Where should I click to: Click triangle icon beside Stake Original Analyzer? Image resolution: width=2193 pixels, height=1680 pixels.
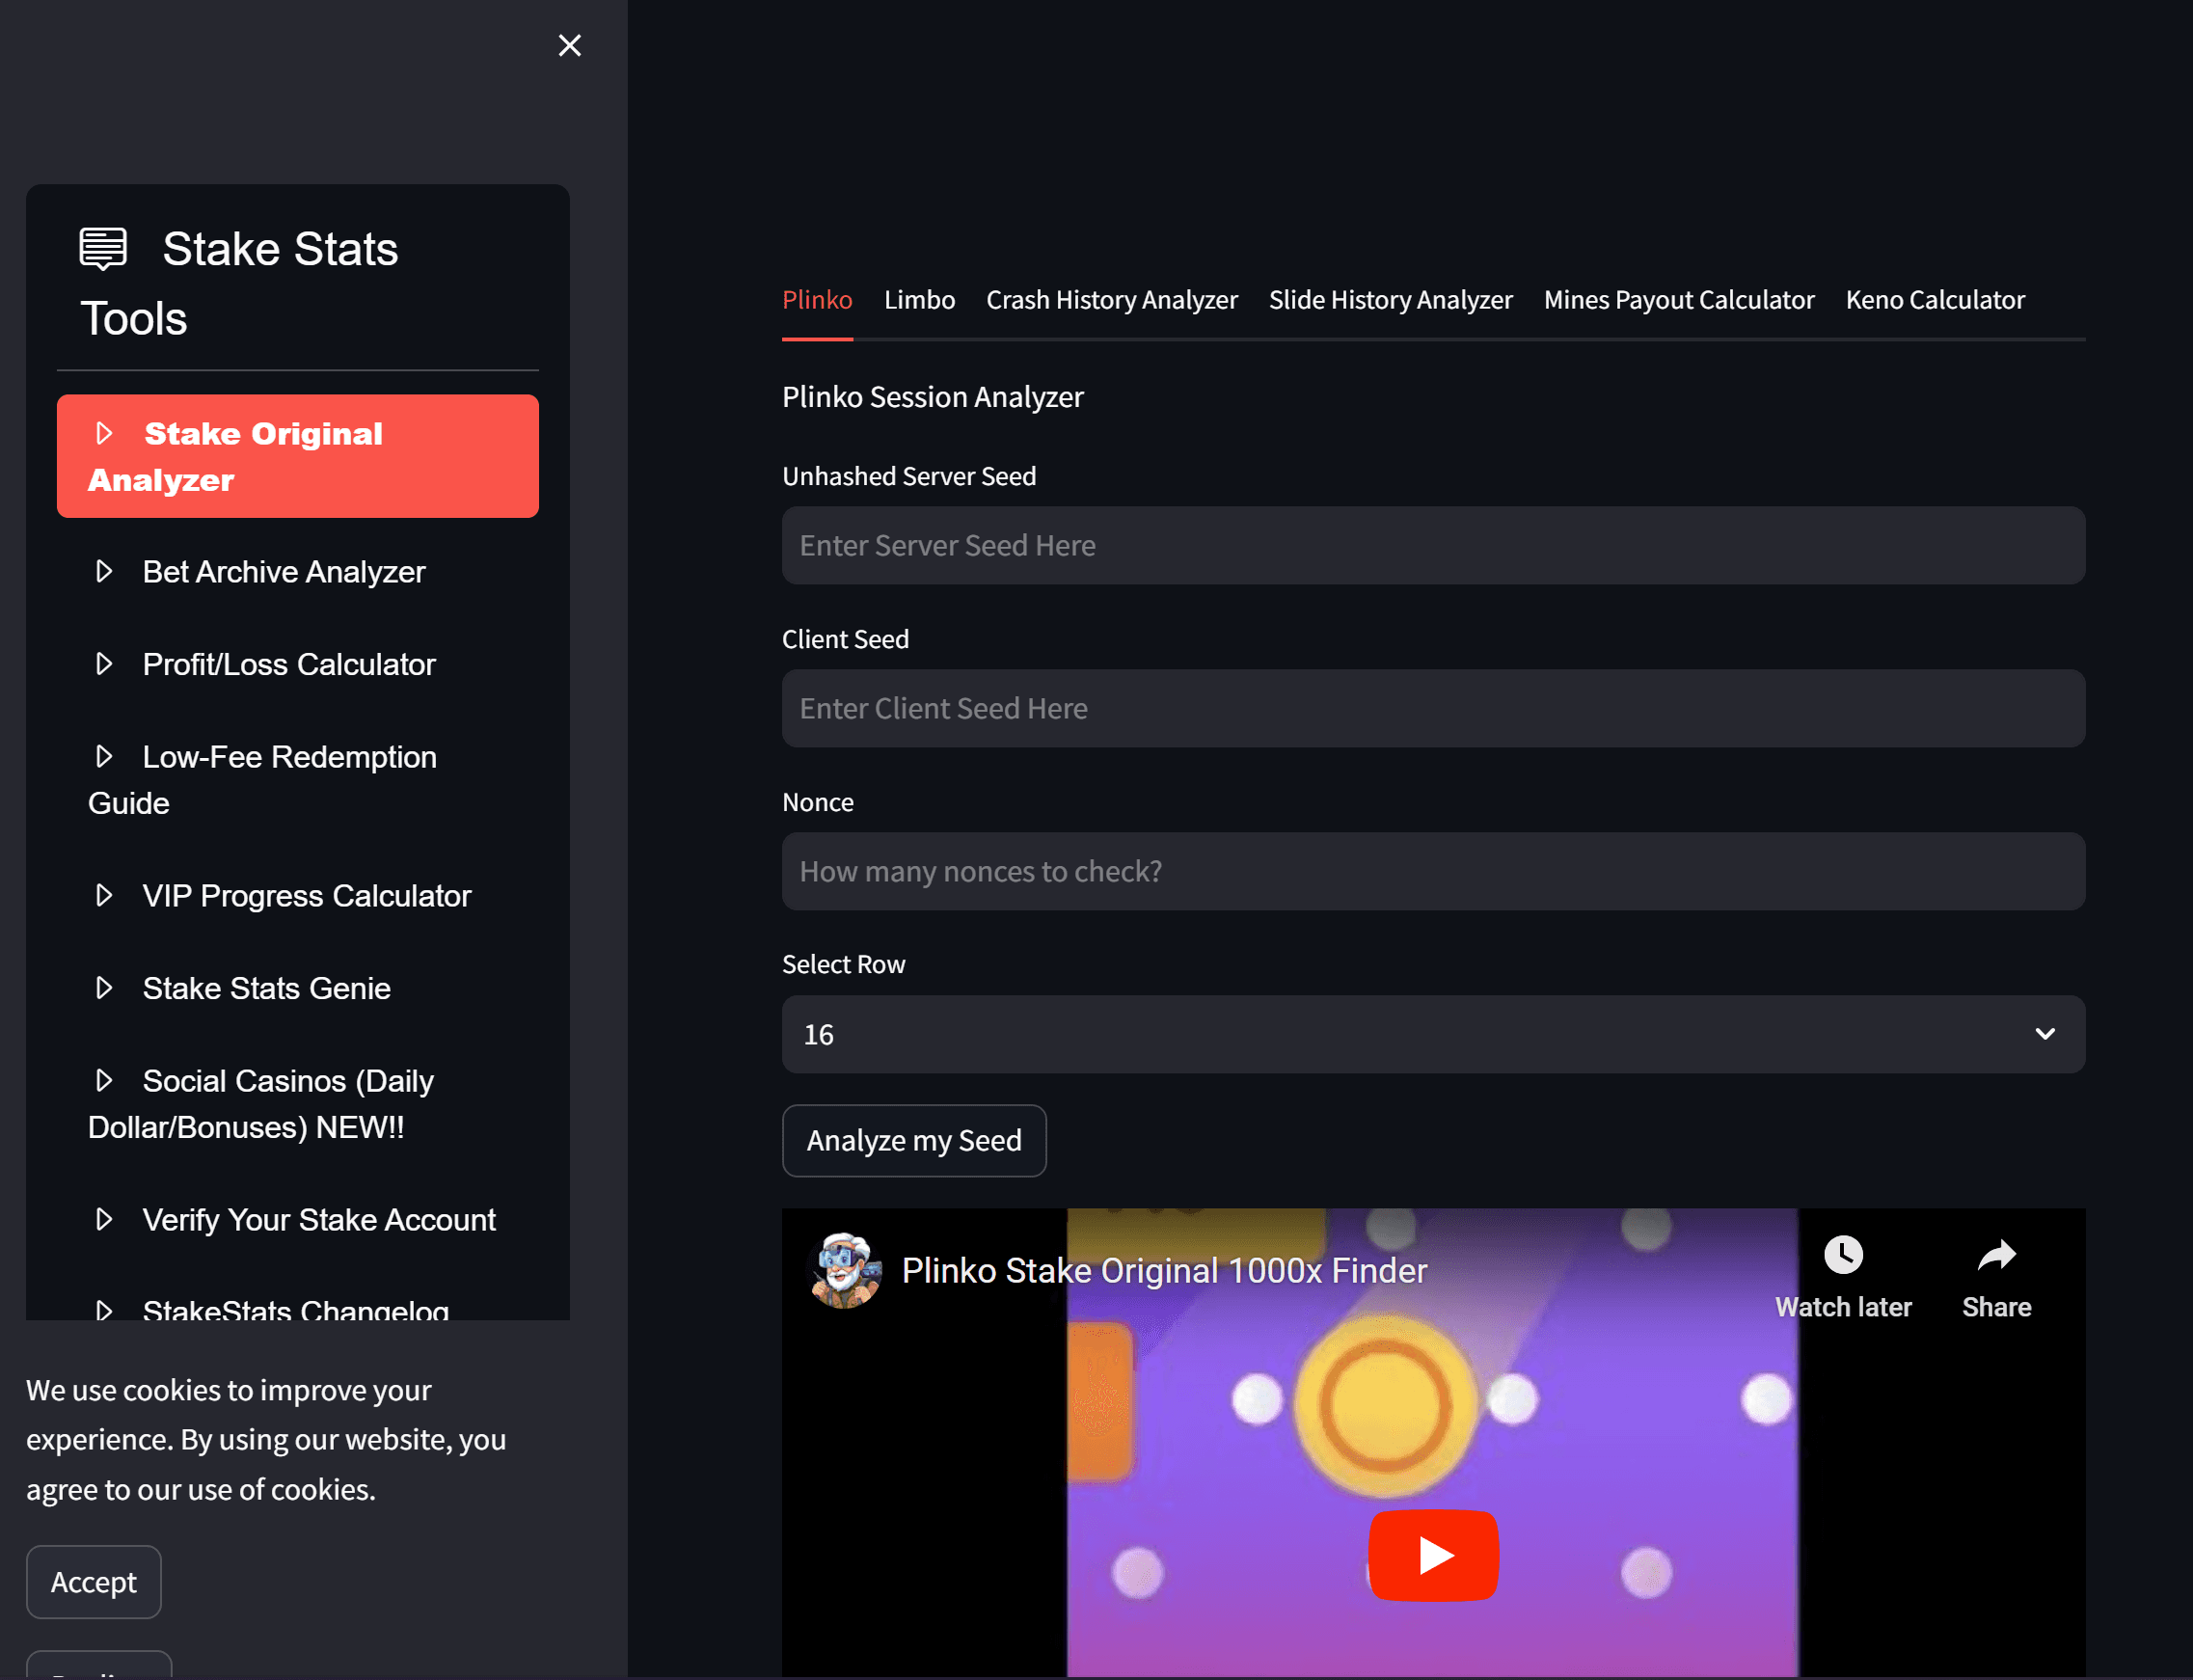pos(104,433)
